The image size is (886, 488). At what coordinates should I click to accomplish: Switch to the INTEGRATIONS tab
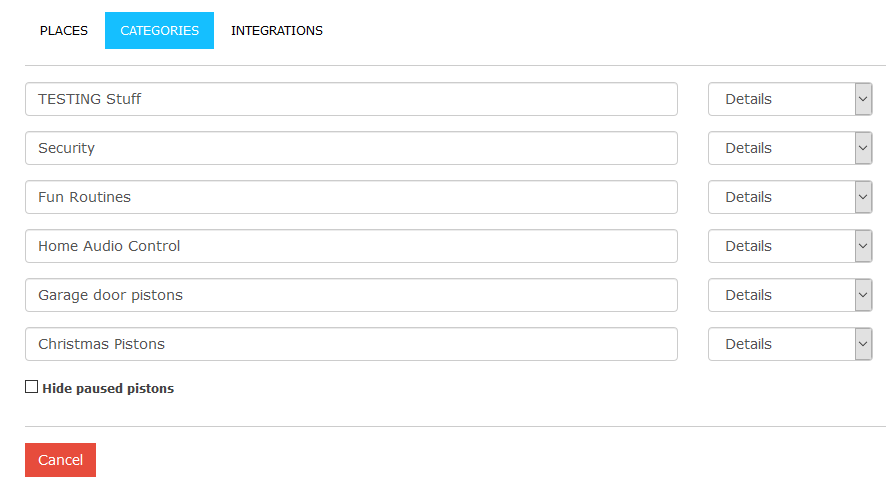coord(277,30)
